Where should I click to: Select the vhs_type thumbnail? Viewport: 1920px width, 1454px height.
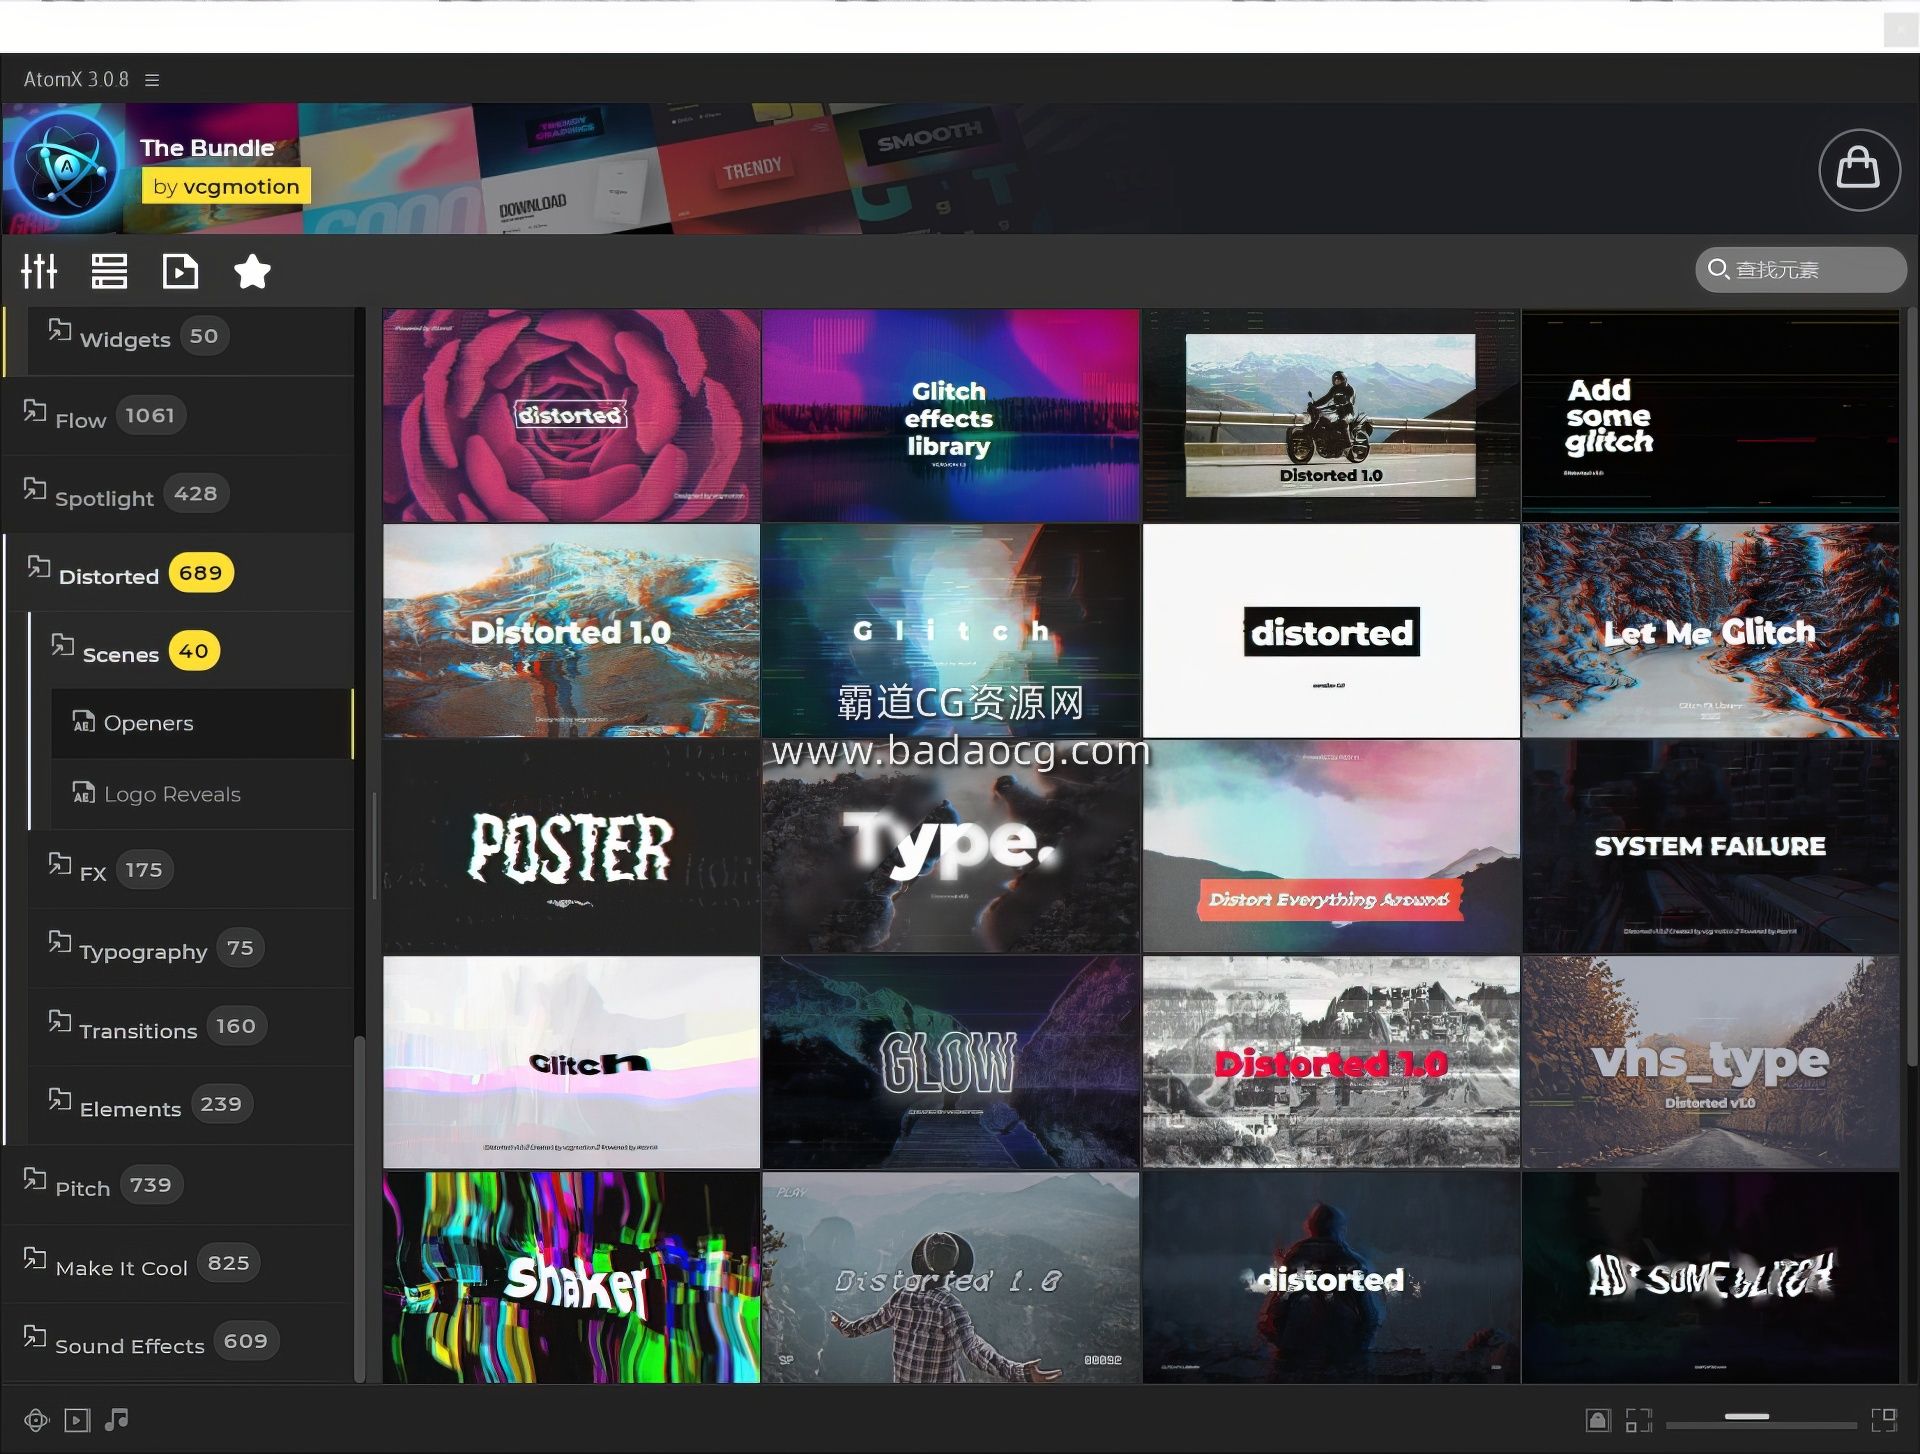(x=1710, y=1062)
